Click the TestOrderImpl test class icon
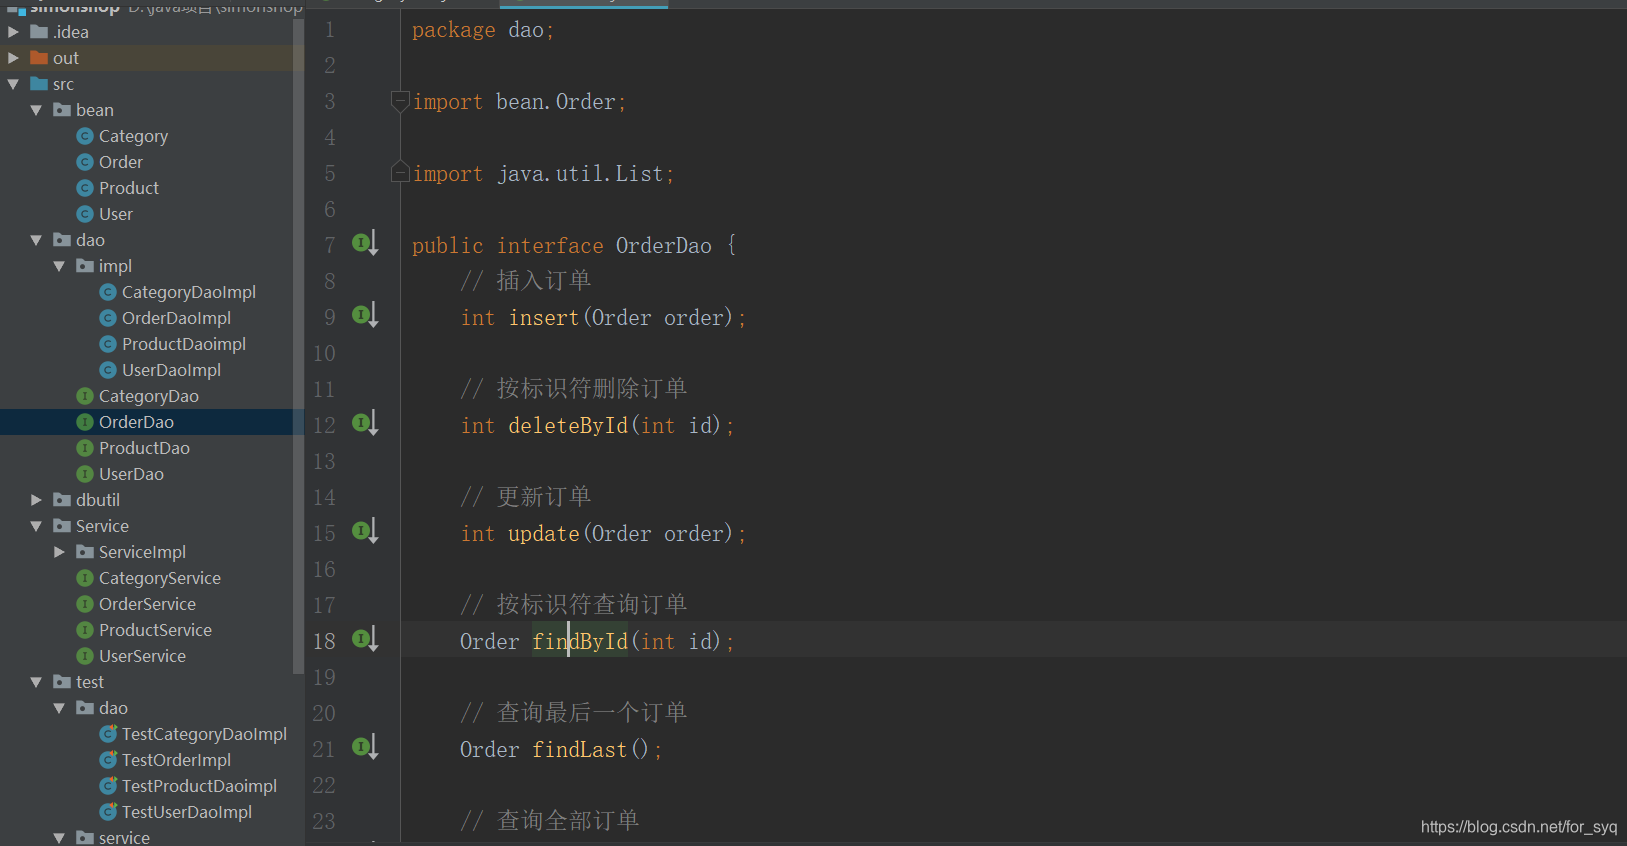This screenshot has width=1627, height=846. [x=108, y=760]
